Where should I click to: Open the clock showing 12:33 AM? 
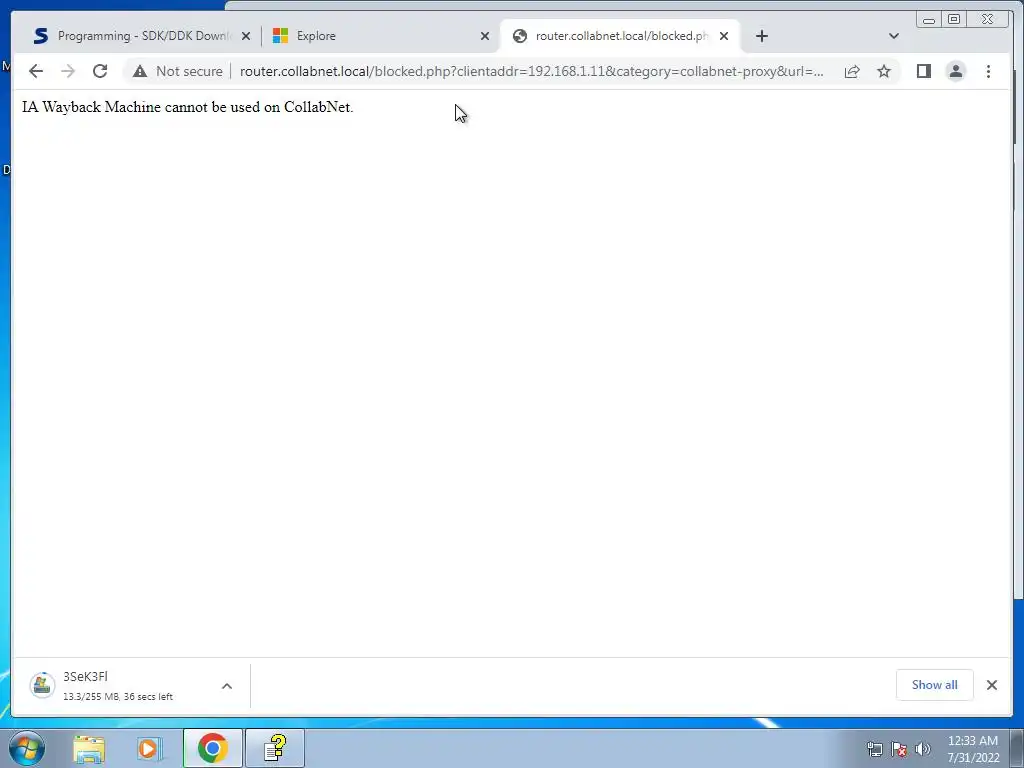coord(973,749)
